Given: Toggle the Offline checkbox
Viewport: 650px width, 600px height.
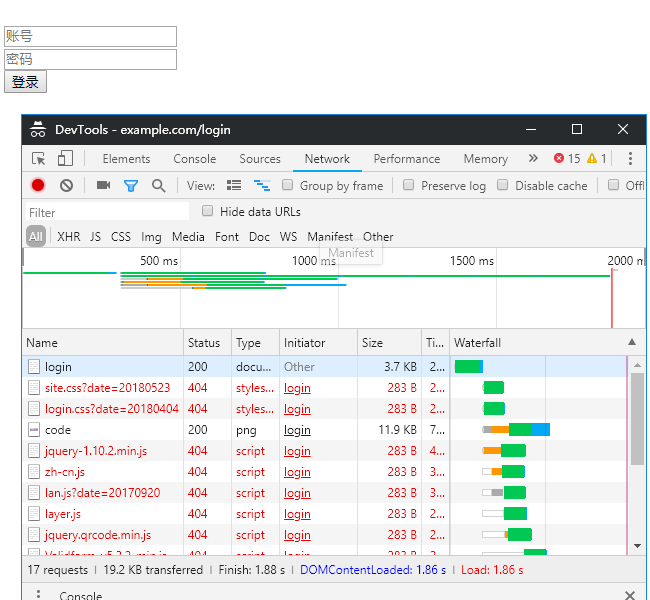Looking at the screenshot, I should pos(613,185).
